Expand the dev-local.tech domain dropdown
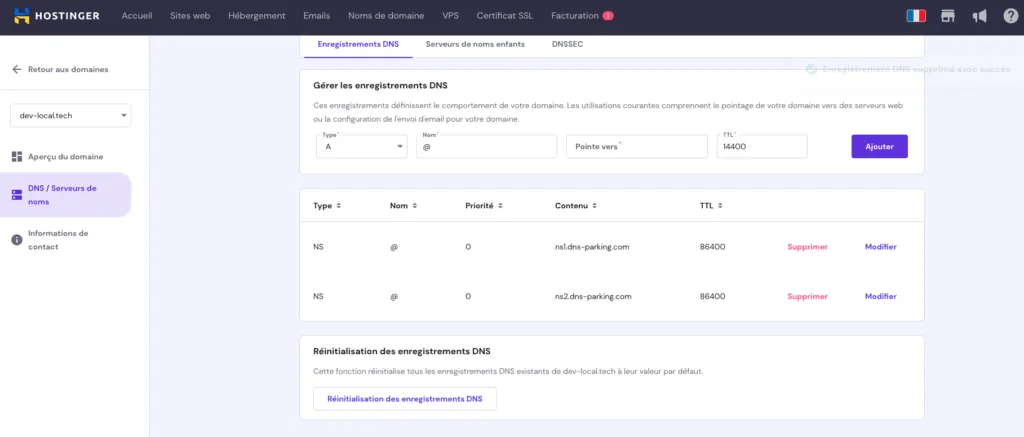This screenshot has height=437, width=1024. click(71, 115)
